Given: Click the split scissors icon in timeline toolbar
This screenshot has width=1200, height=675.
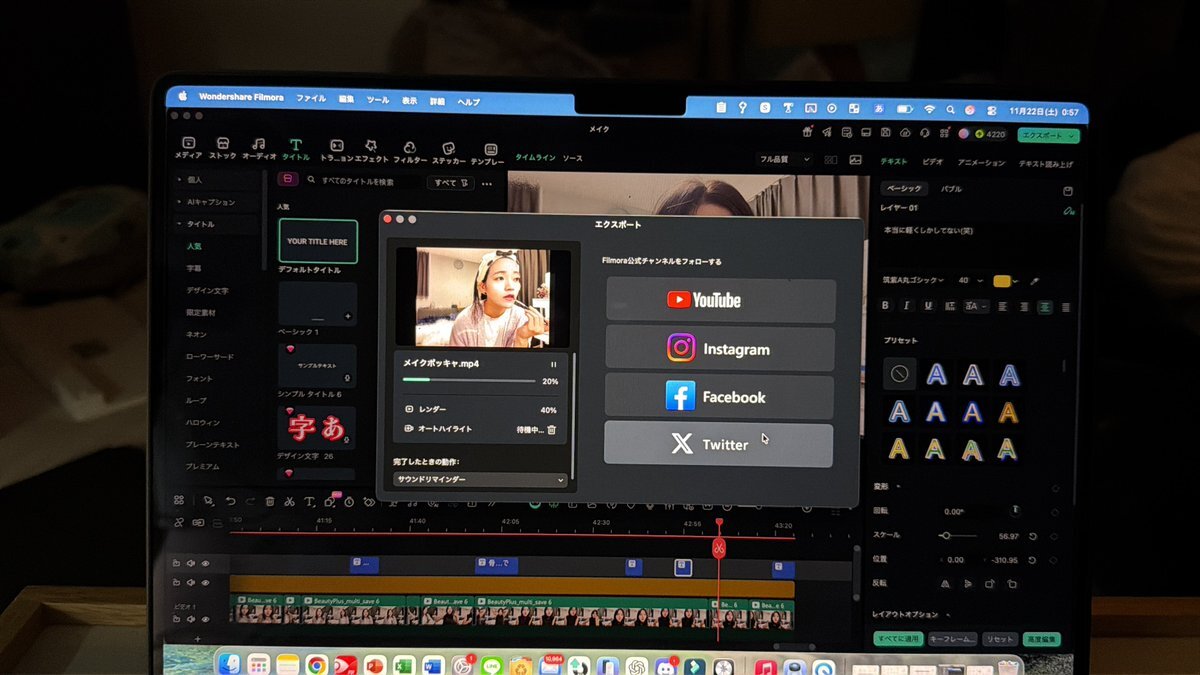Looking at the screenshot, I should click(288, 502).
